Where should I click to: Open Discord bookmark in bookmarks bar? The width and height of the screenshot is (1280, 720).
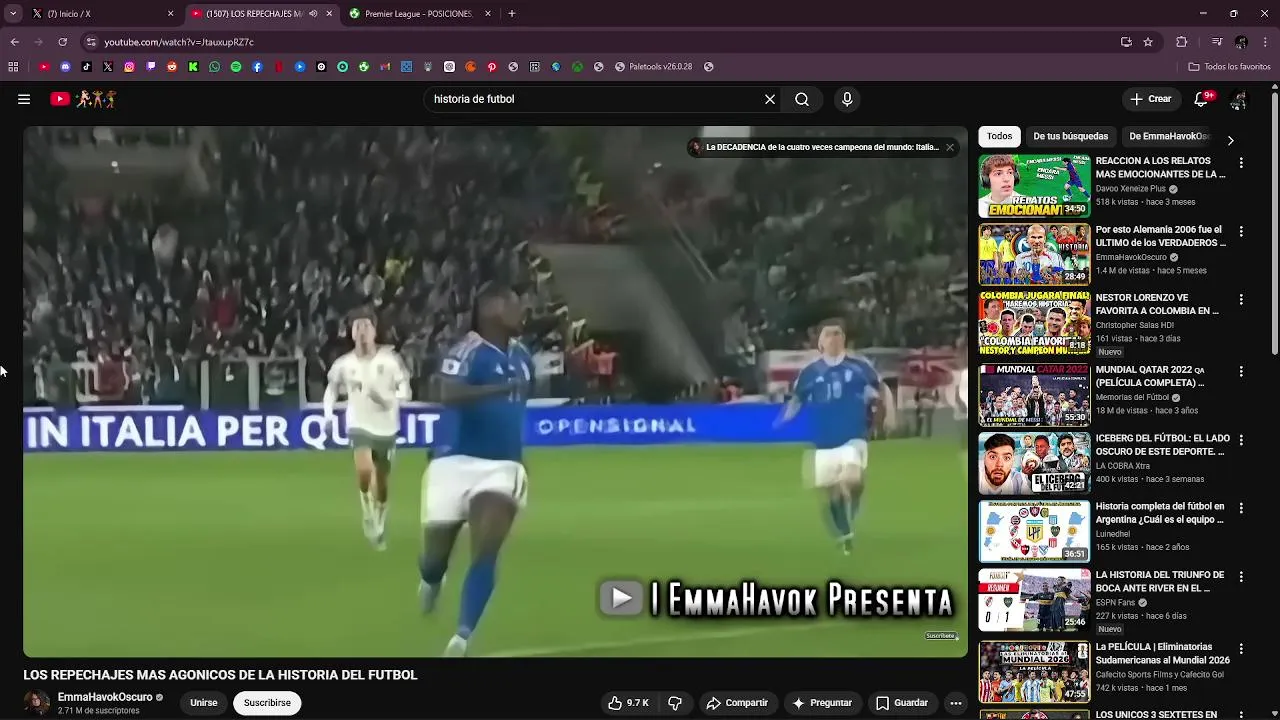coord(65,67)
